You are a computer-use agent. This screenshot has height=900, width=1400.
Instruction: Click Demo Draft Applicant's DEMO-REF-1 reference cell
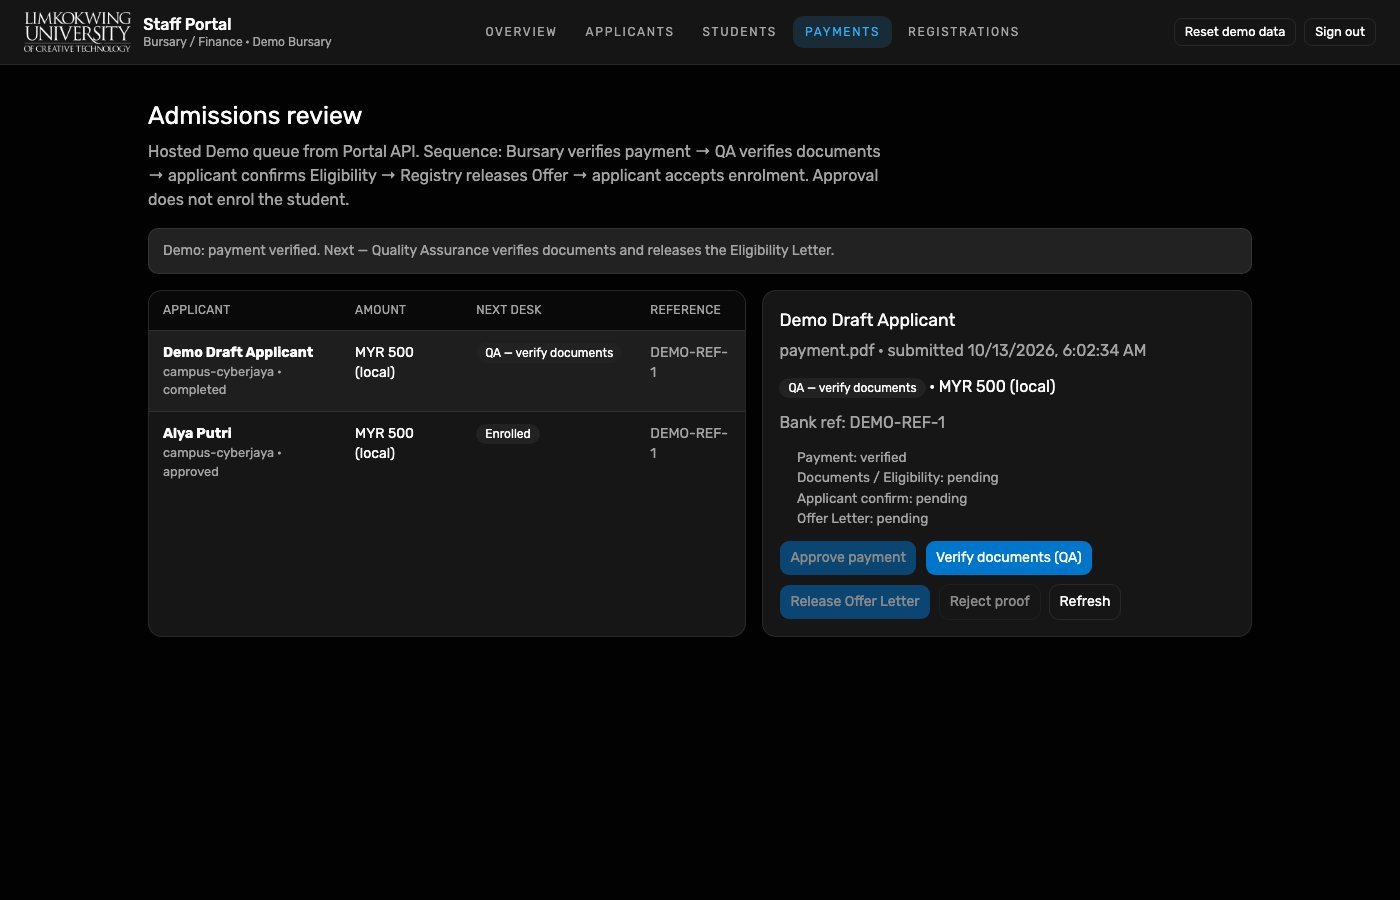point(689,362)
